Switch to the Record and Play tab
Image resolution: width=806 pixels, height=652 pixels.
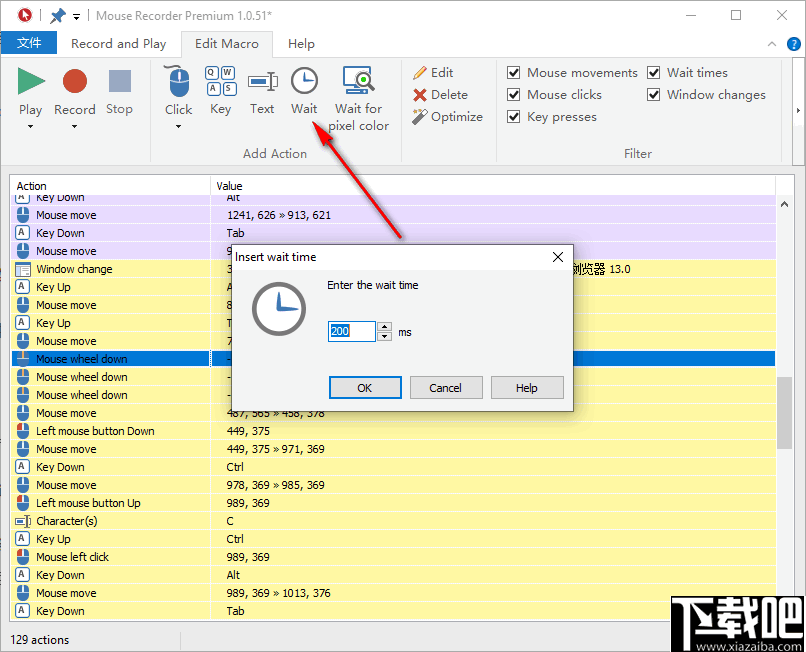click(119, 44)
